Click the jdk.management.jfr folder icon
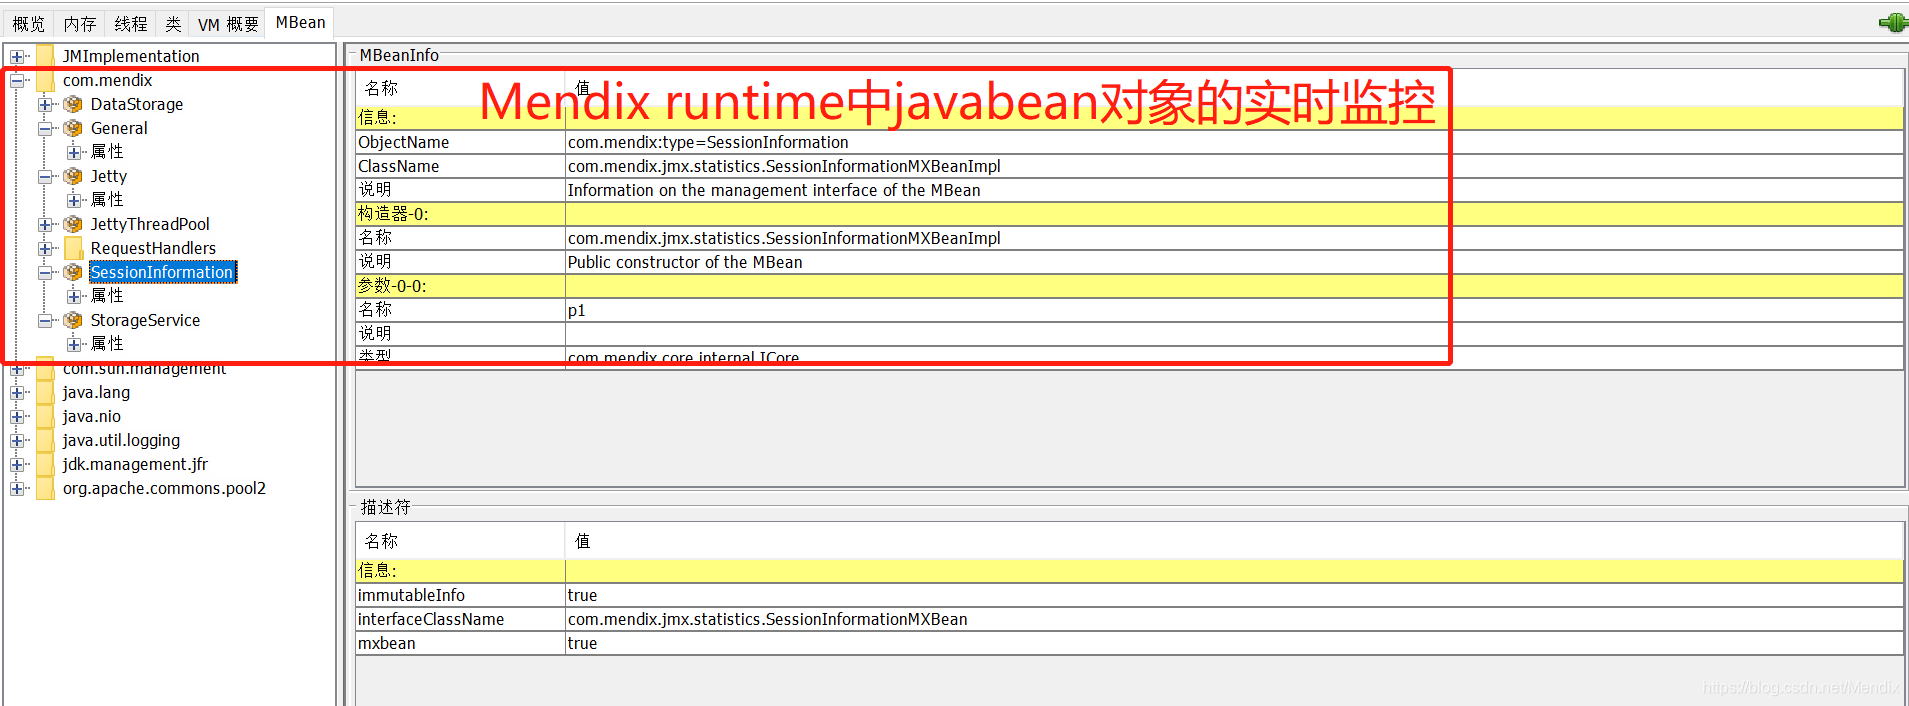 (45, 464)
